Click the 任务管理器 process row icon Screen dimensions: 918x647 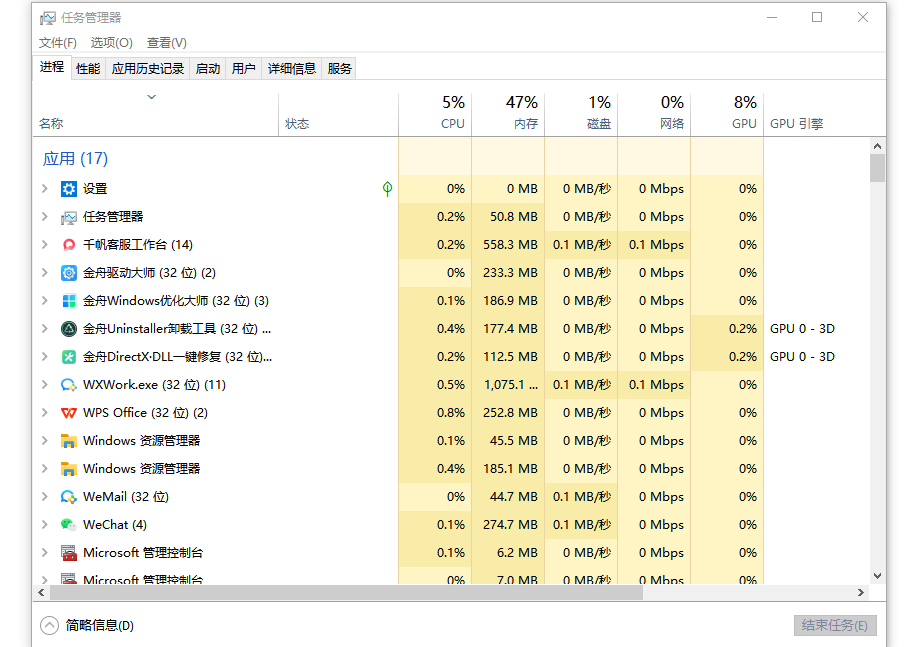68,217
